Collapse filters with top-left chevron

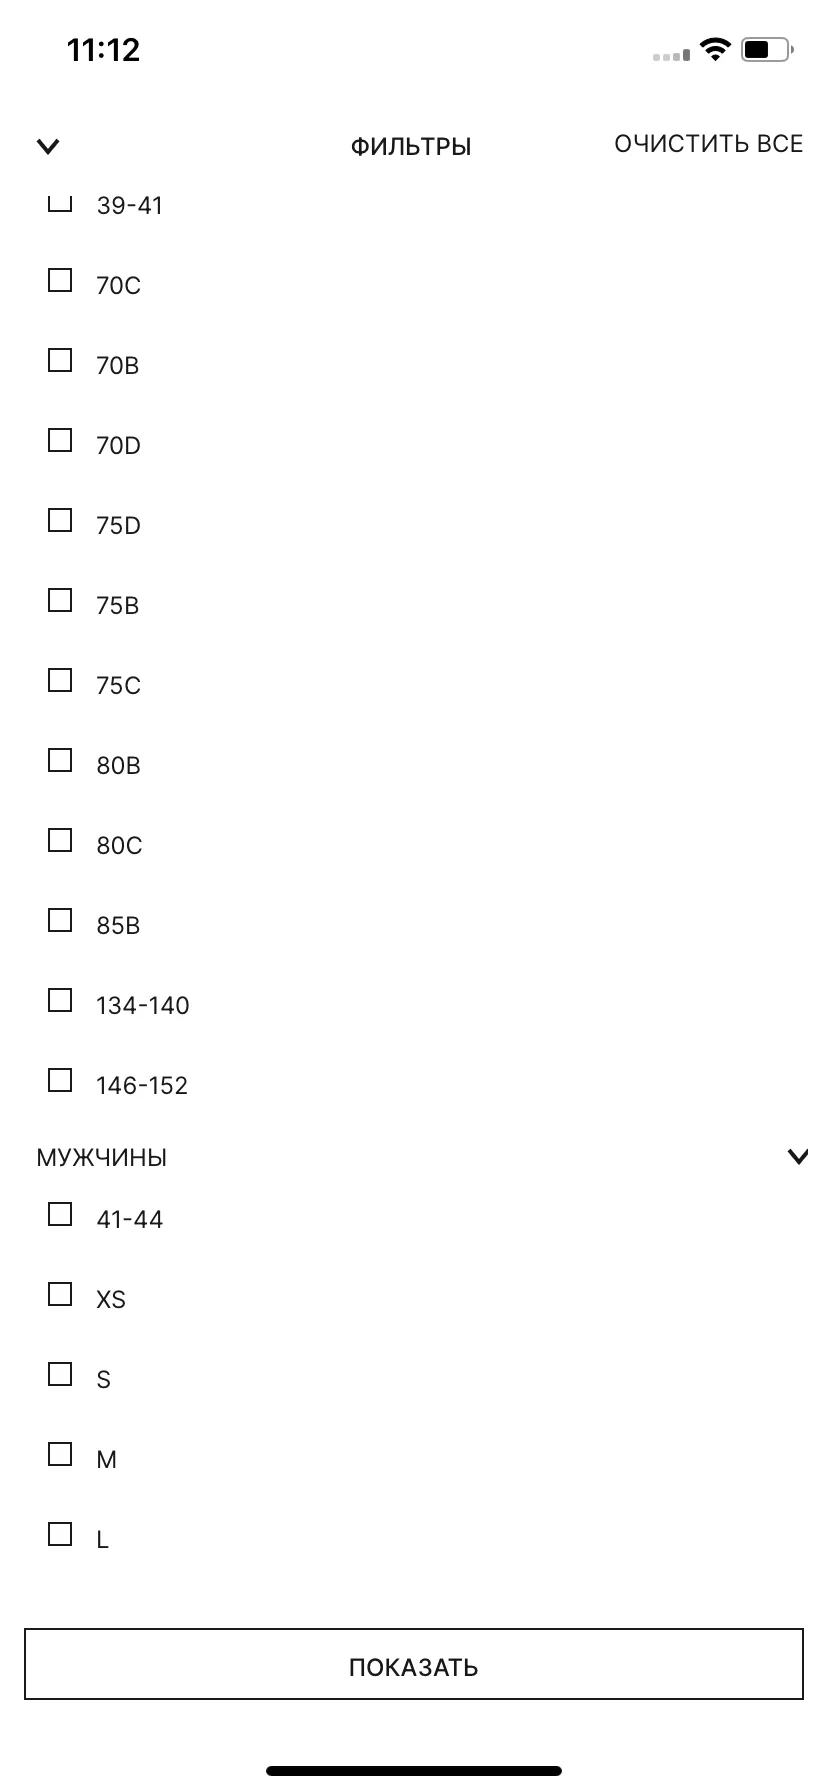point(48,147)
